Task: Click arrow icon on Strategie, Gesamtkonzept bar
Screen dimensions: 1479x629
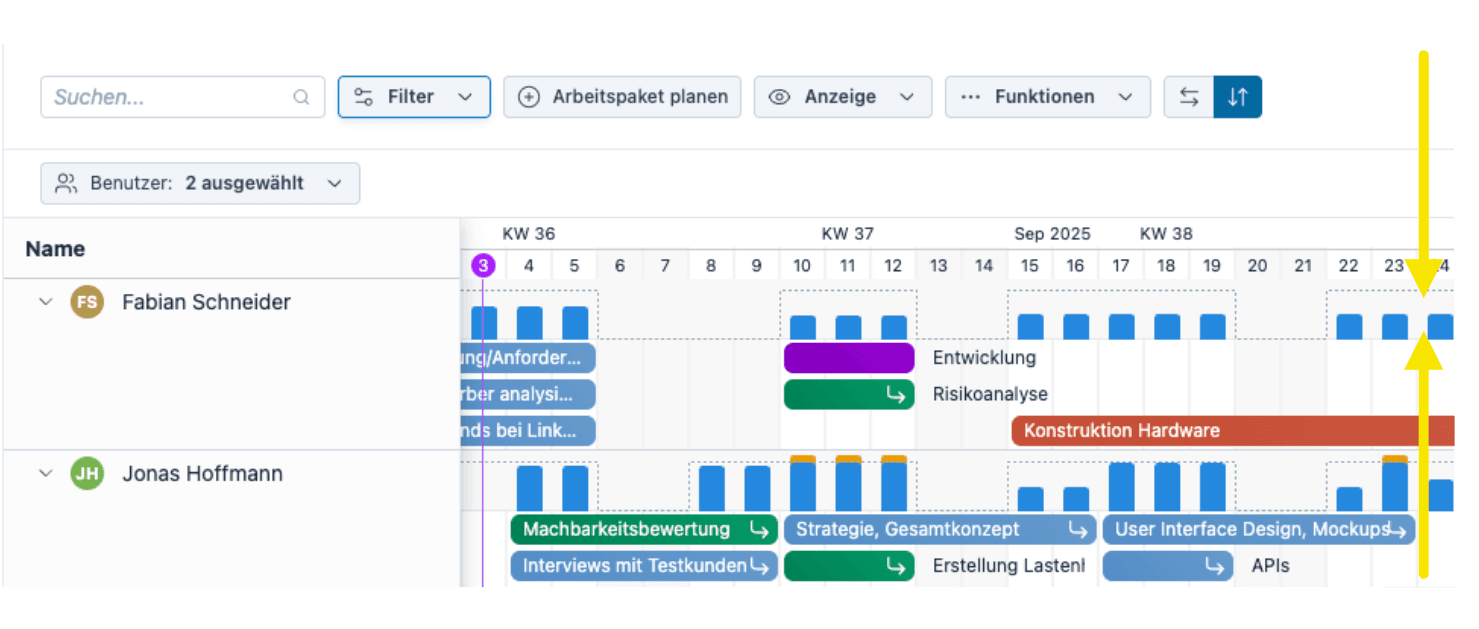Action: click(1078, 530)
